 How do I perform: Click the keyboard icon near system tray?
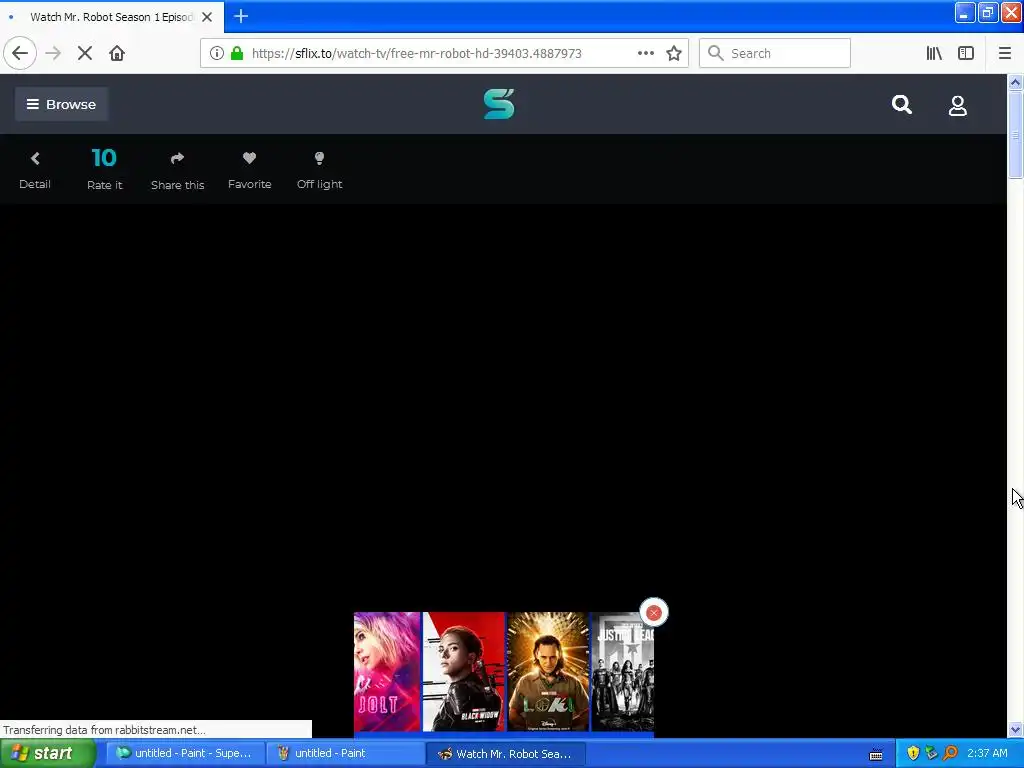click(876, 755)
